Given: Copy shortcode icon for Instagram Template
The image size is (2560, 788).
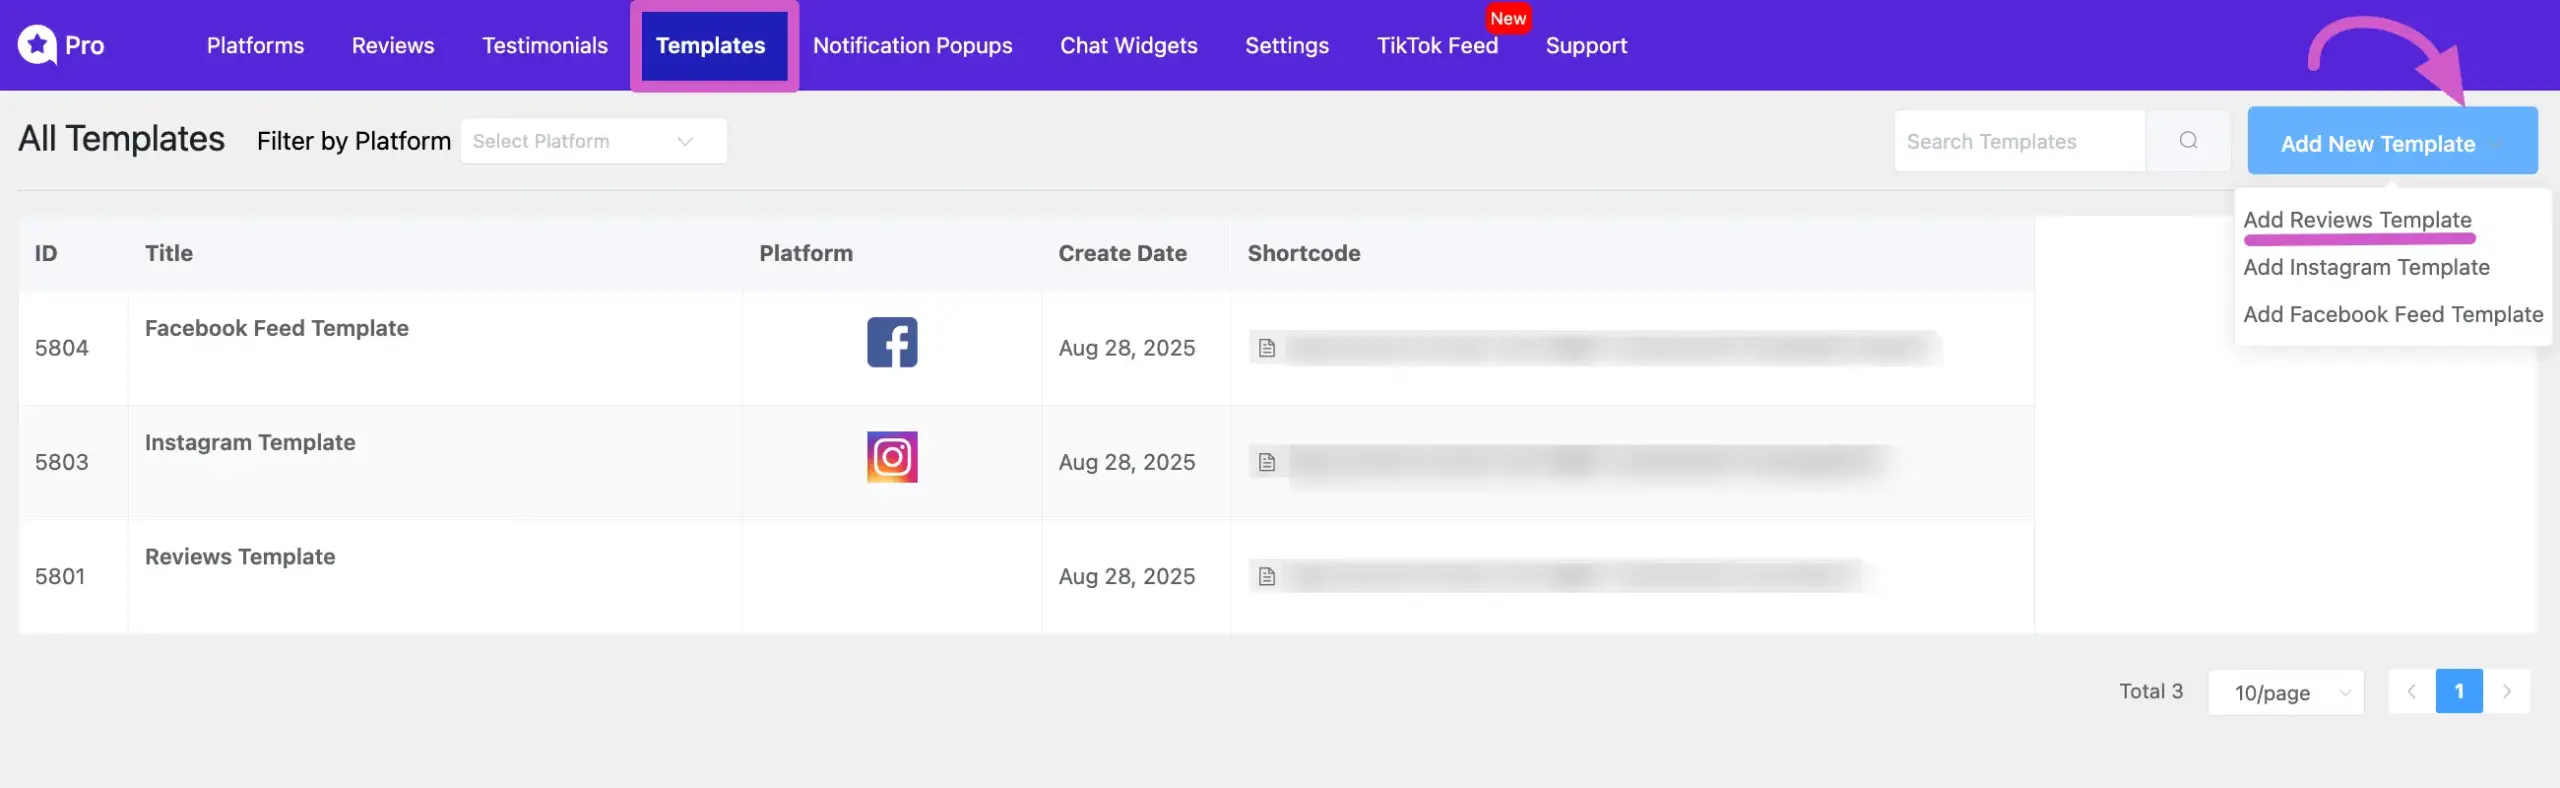Looking at the screenshot, I should pos(1267,462).
